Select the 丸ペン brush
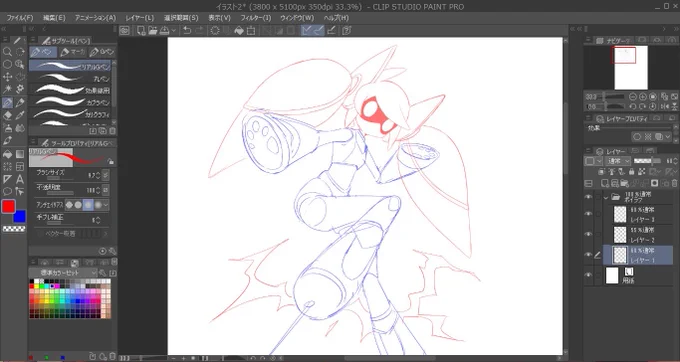 pyautogui.click(x=70, y=78)
